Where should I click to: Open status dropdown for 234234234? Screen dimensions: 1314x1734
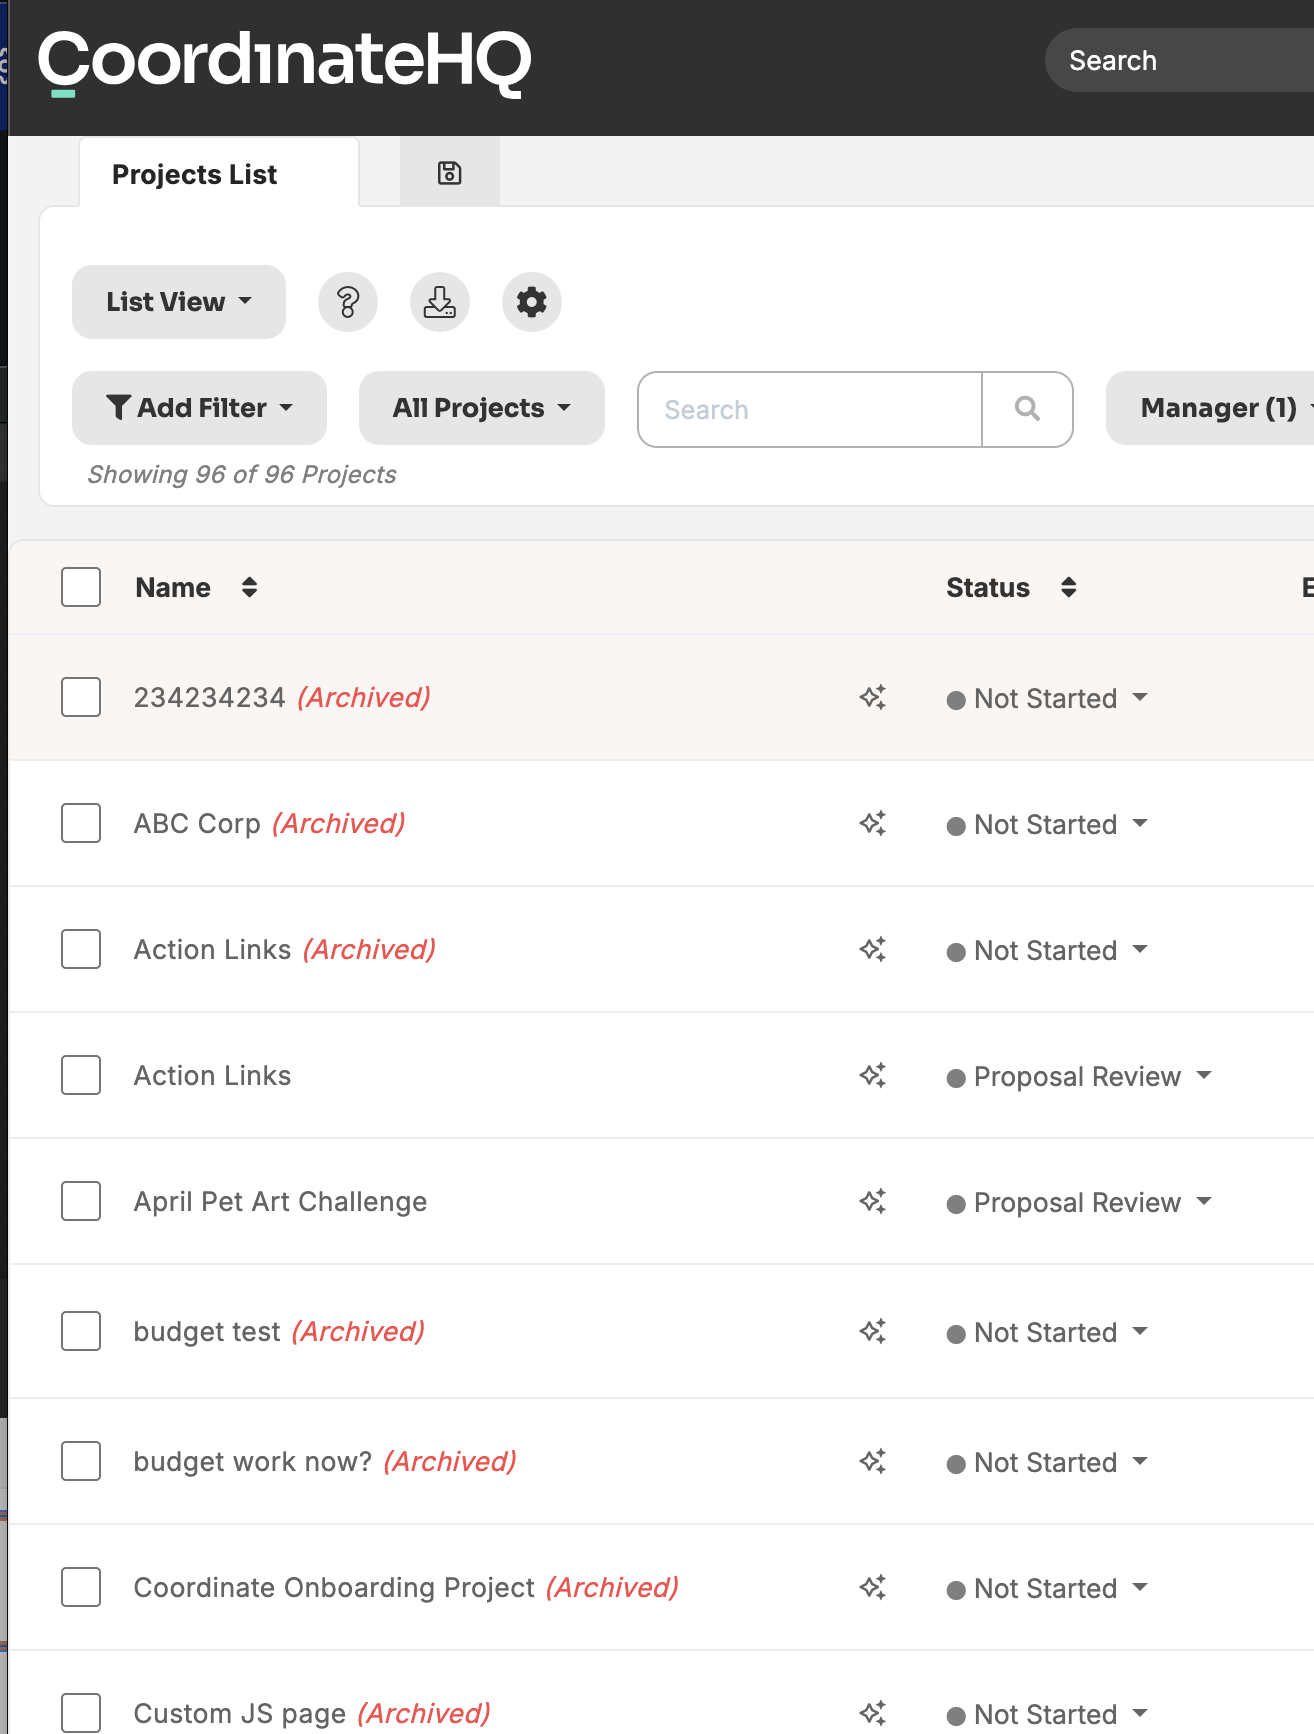coord(1047,698)
